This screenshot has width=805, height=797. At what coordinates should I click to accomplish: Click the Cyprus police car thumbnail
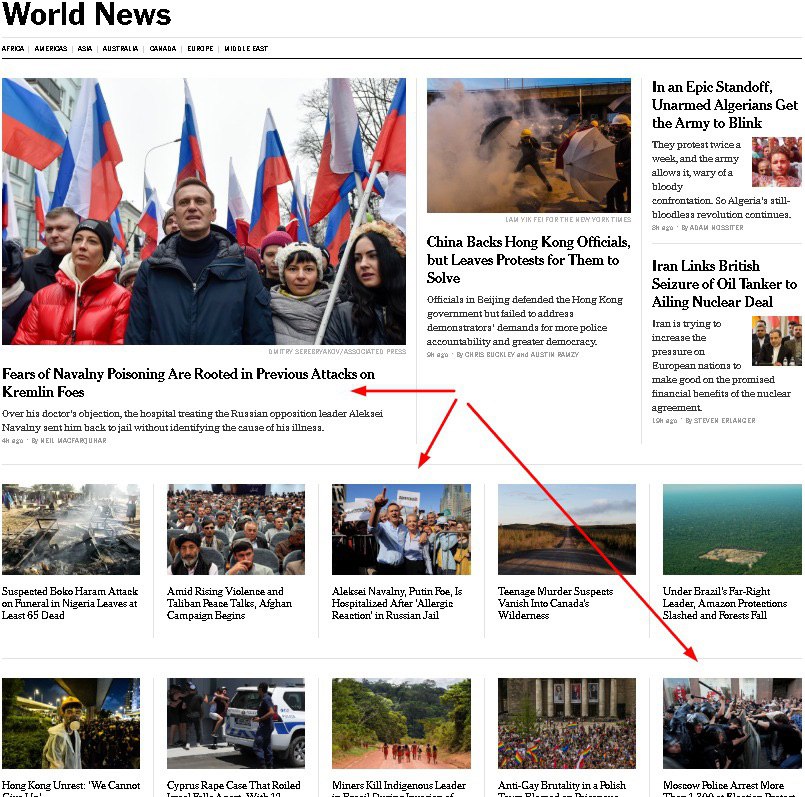click(x=236, y=723)
